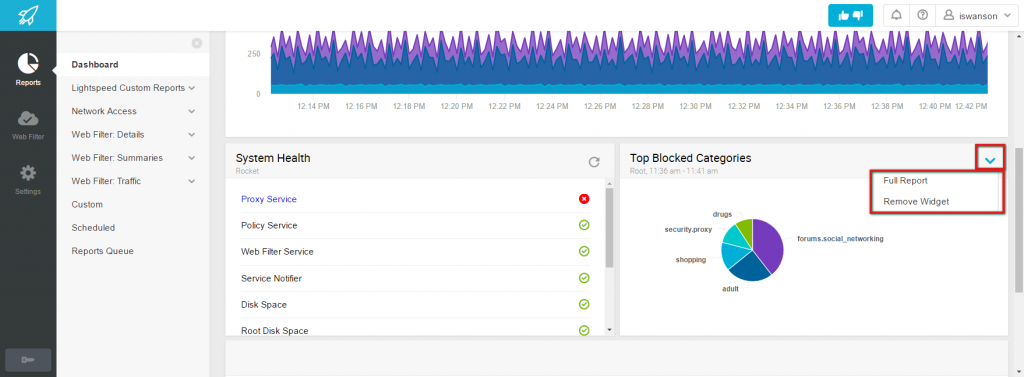
Task: Open the notifications bell icon
Action: [896, 16]
